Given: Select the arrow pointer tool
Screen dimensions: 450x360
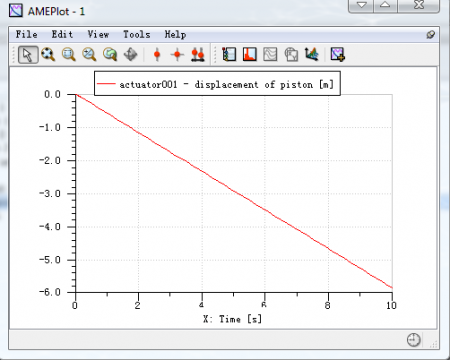Looking at the screenshot, I should pos(28,54).
